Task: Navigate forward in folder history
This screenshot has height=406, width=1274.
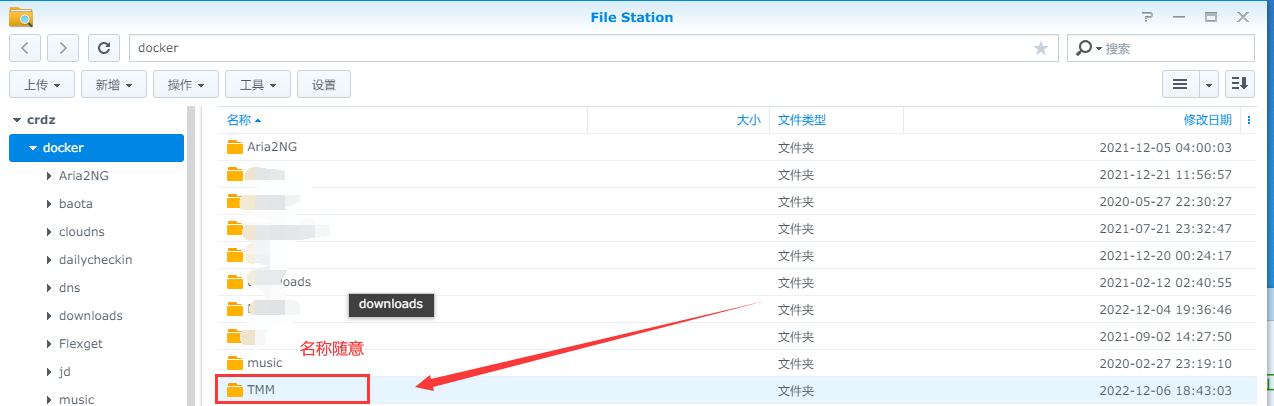Action: pyautogui.click(x=63, y=47)
